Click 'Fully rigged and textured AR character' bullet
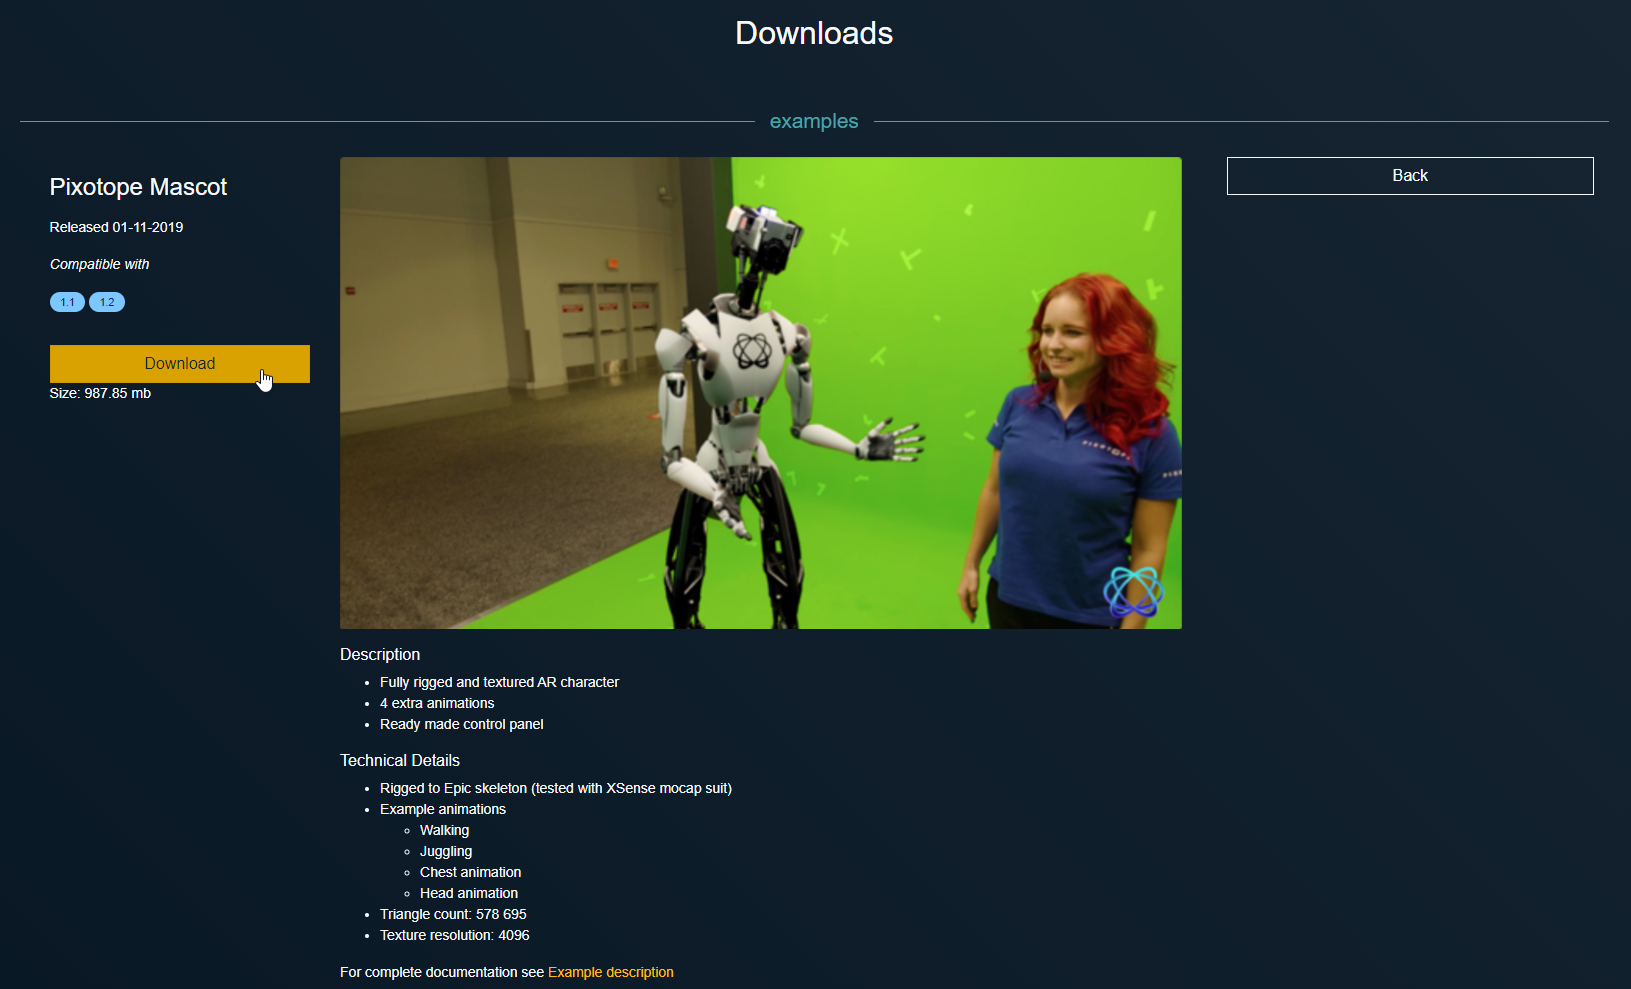 coord(499,682)
